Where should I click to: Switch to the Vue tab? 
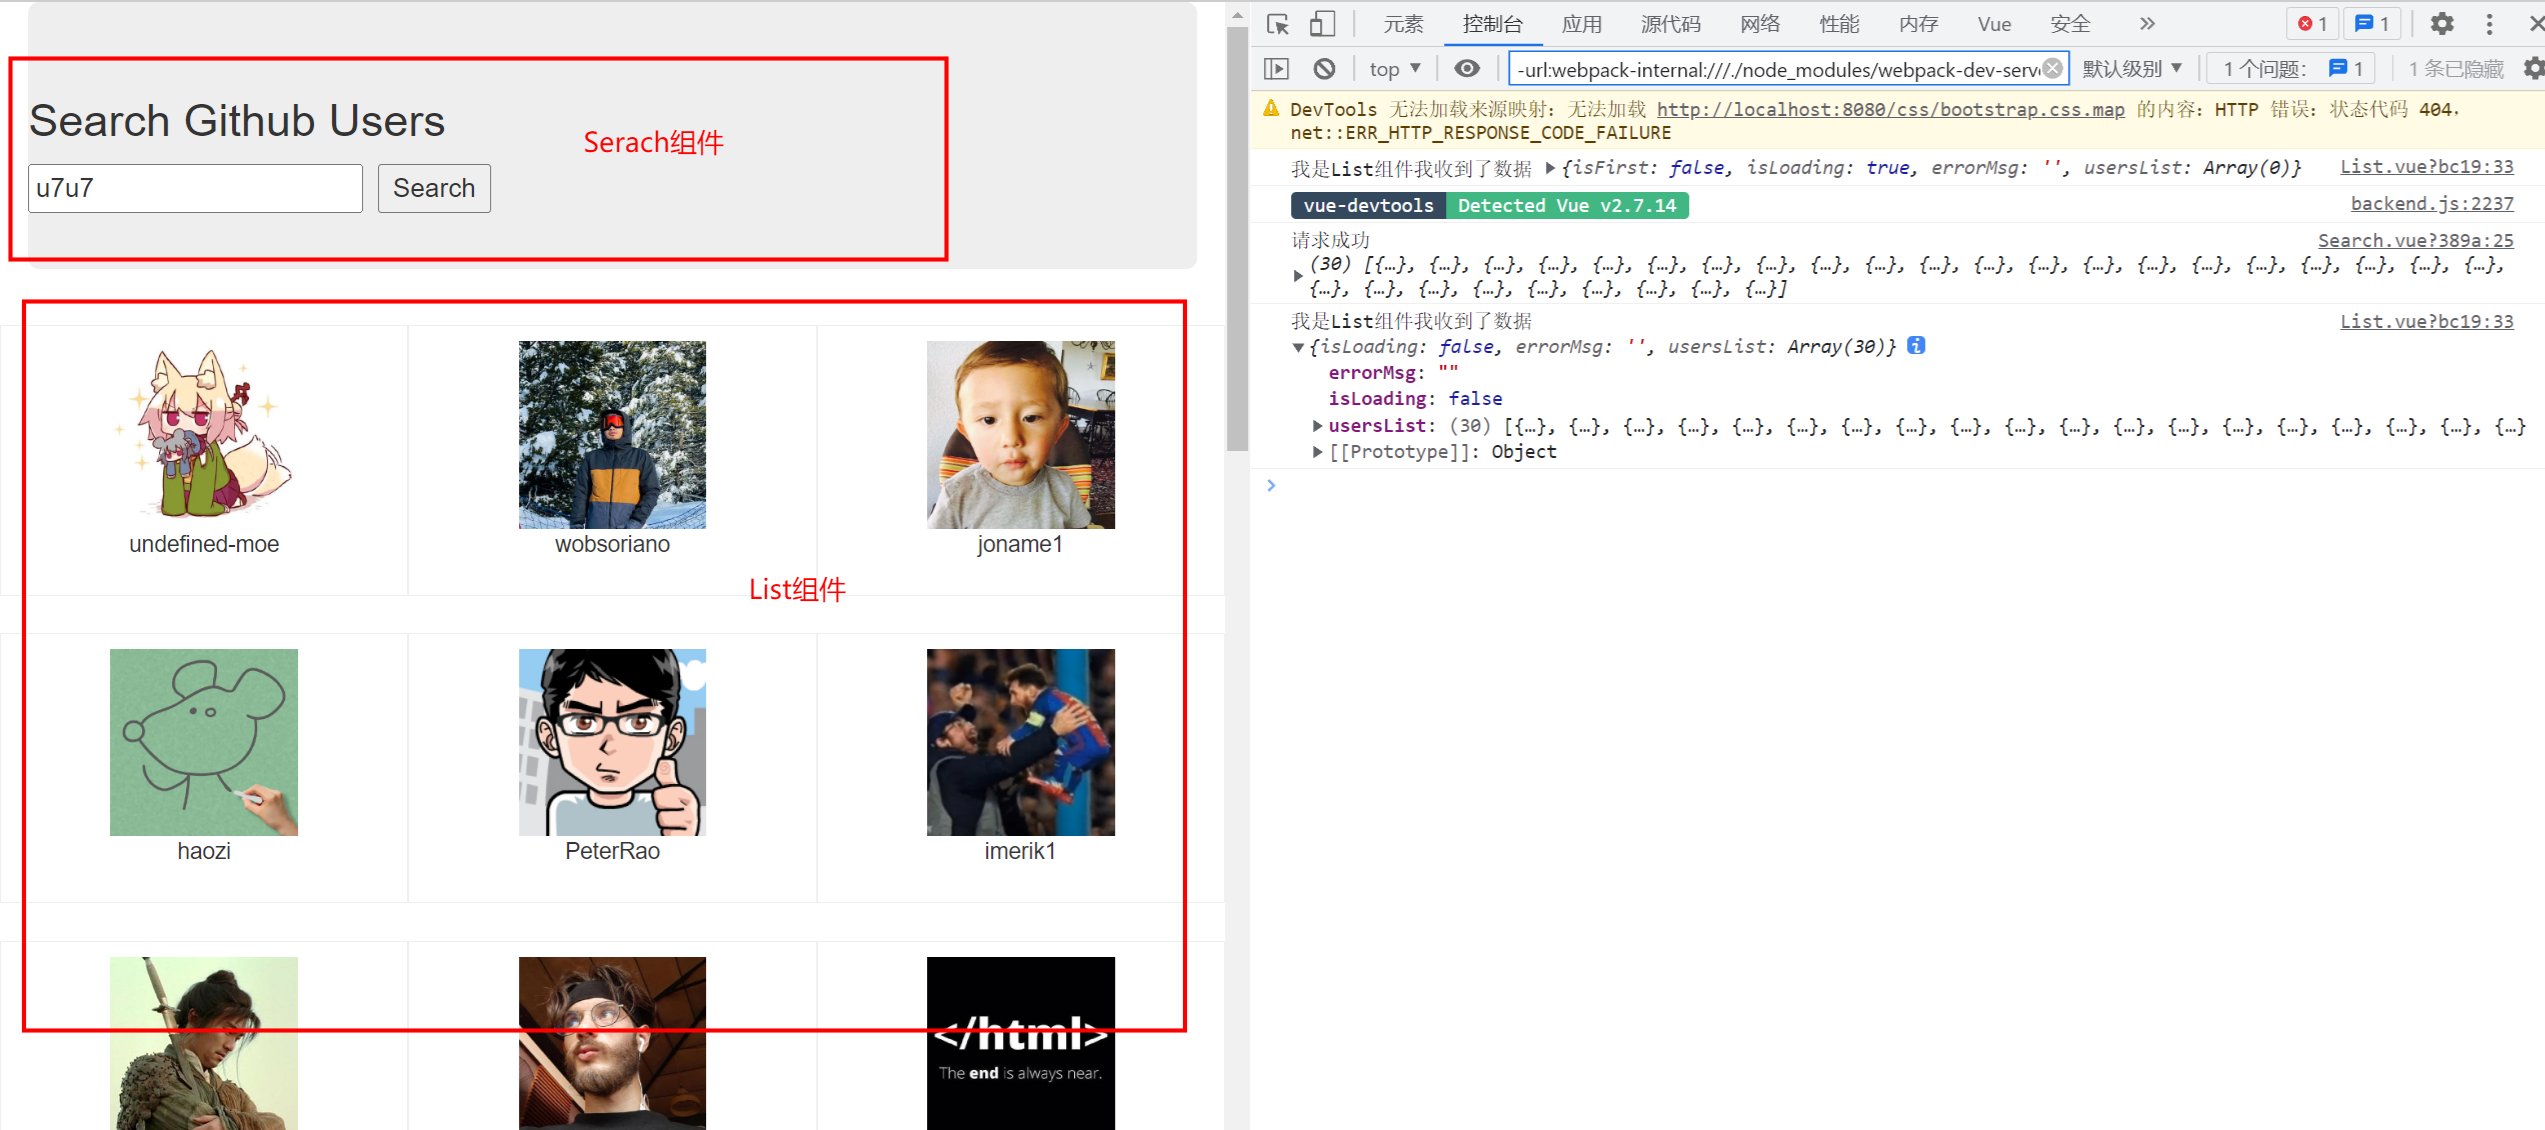(x=1993, y=24)
